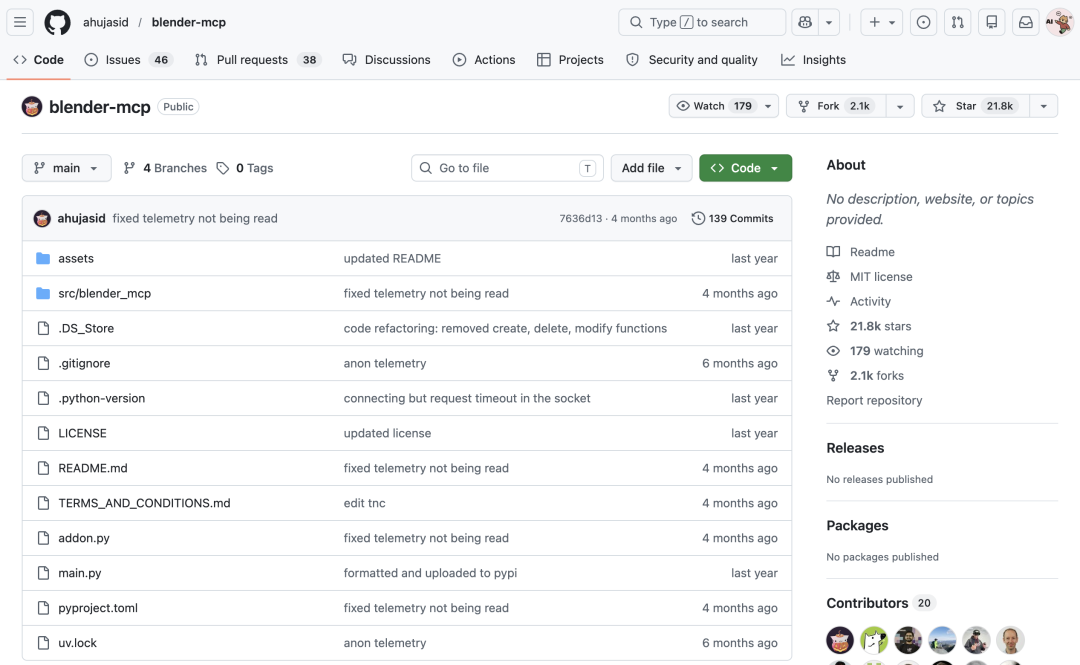The width and height of the screenshot is (1080, 665).
Task: Open the Security and quality tab
Action: coord(692,60)
